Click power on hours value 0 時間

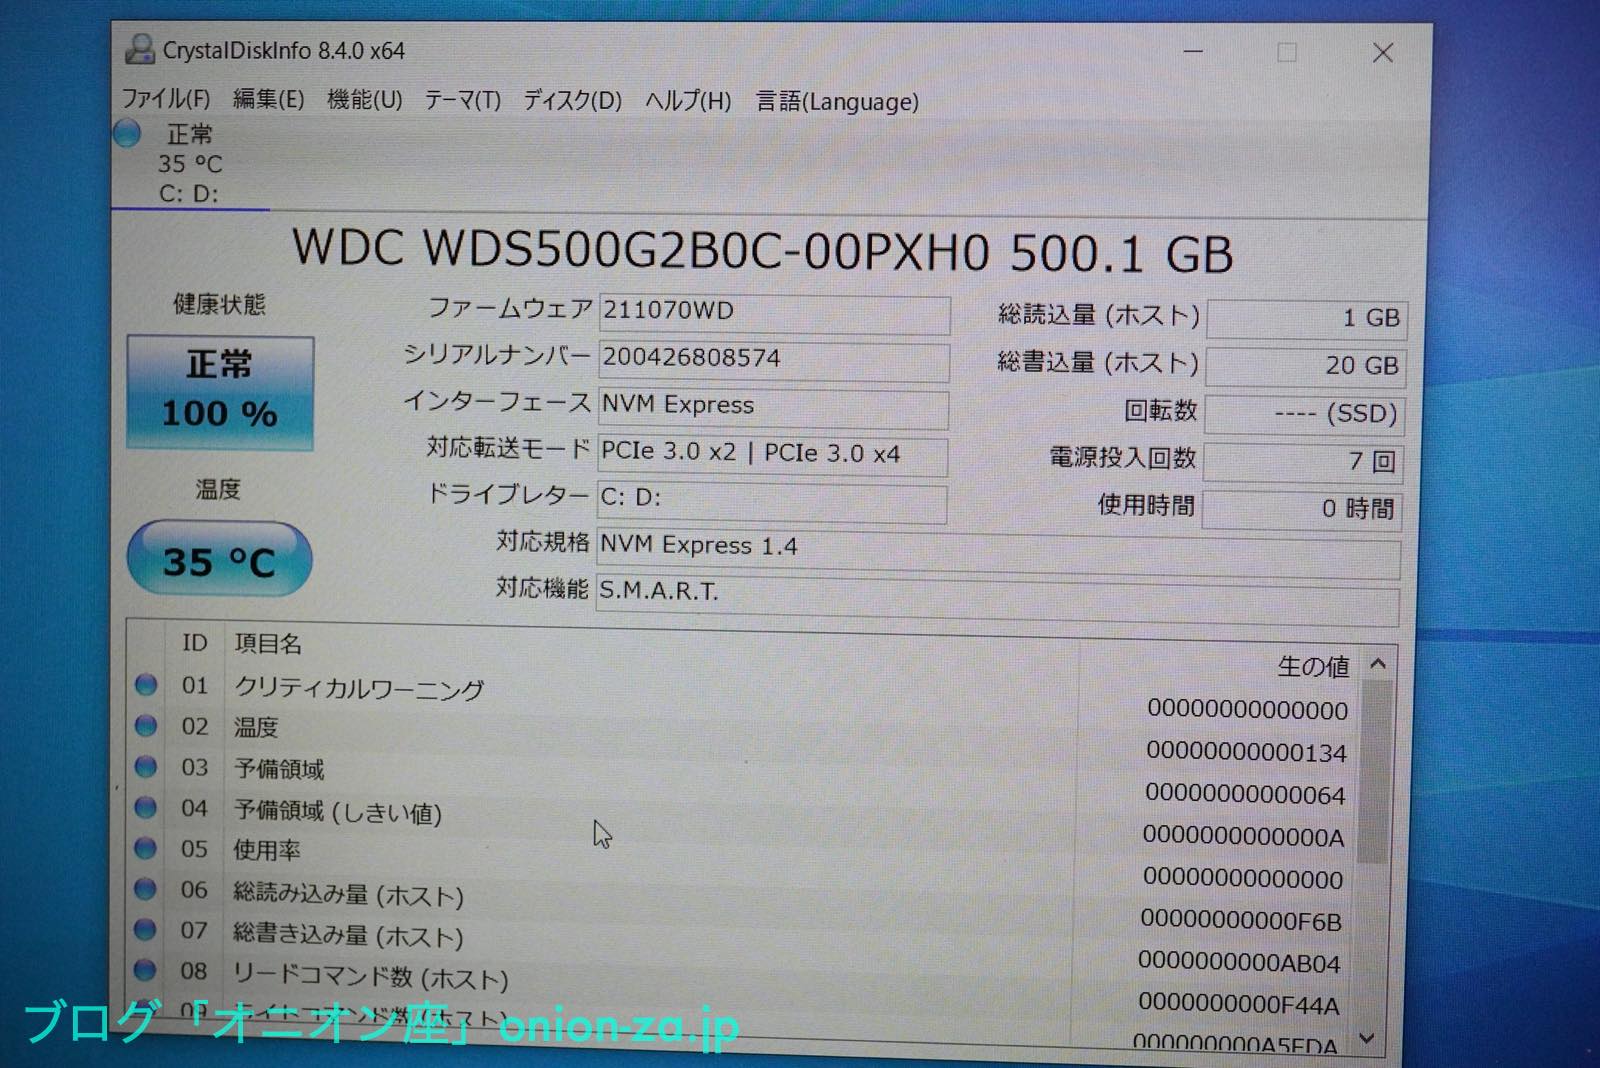[1302, 509]
